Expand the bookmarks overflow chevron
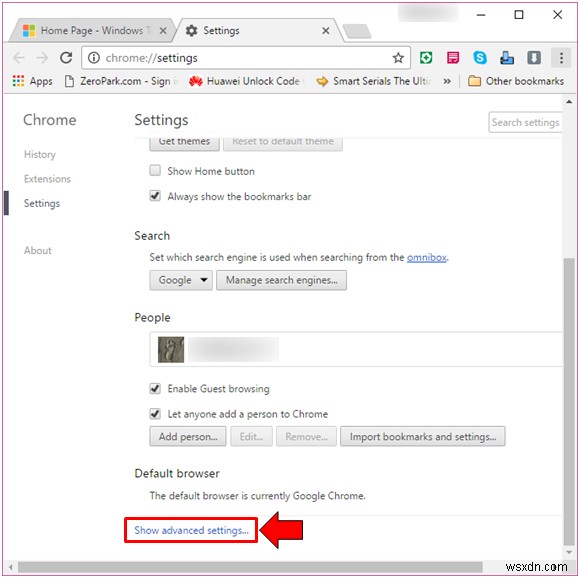Image resolution: width=579 pixels, height=577 pixels. click(x=447, y=81)
